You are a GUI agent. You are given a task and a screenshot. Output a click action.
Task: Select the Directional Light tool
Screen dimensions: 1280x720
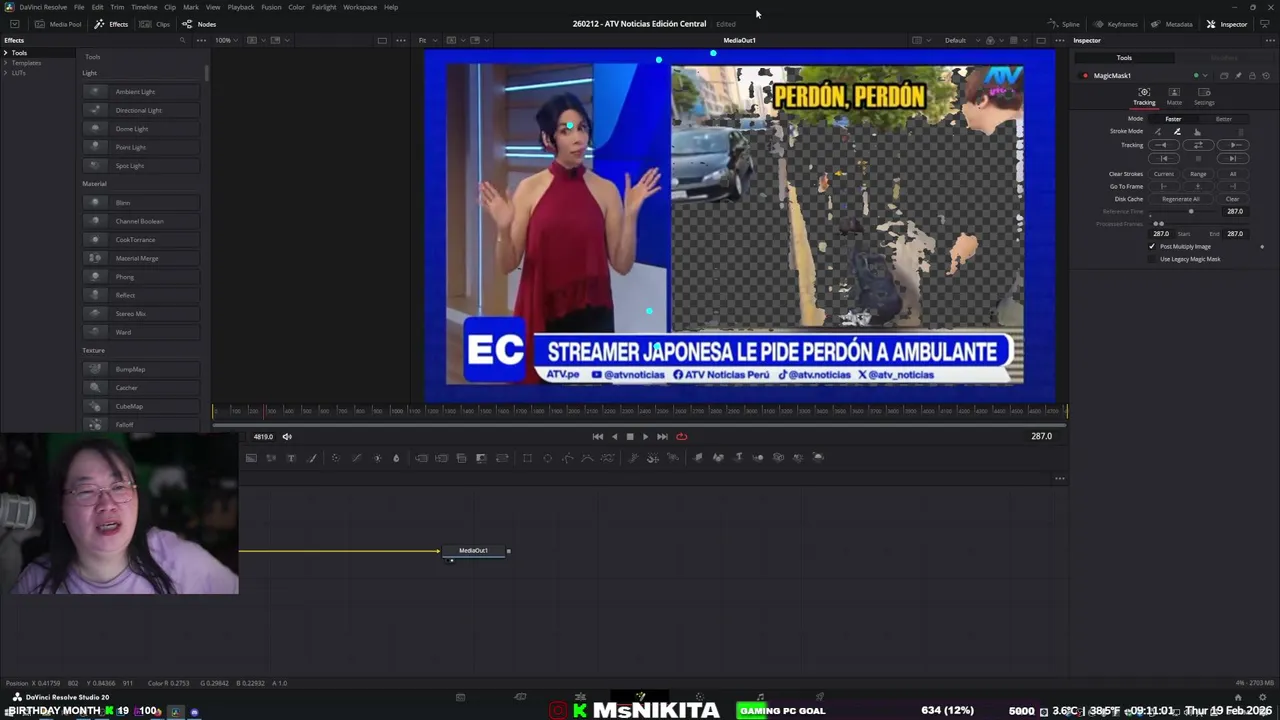pos(141,110)
